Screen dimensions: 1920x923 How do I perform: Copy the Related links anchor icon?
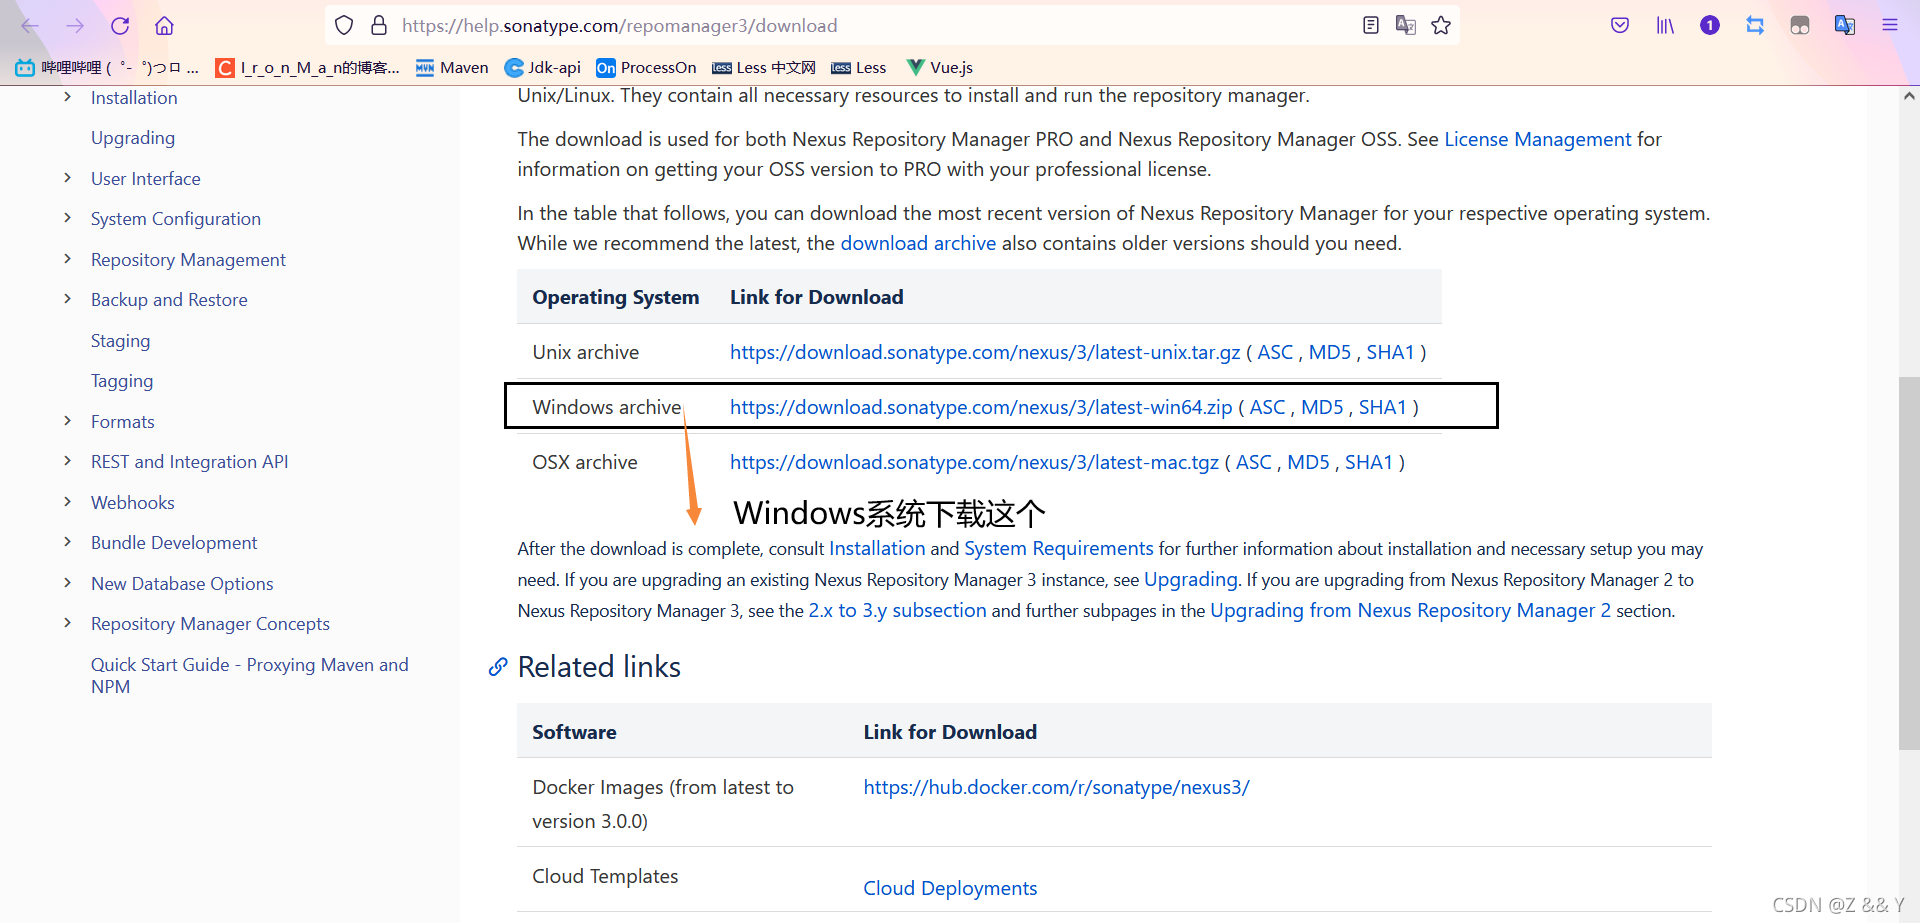click(497, 667)
